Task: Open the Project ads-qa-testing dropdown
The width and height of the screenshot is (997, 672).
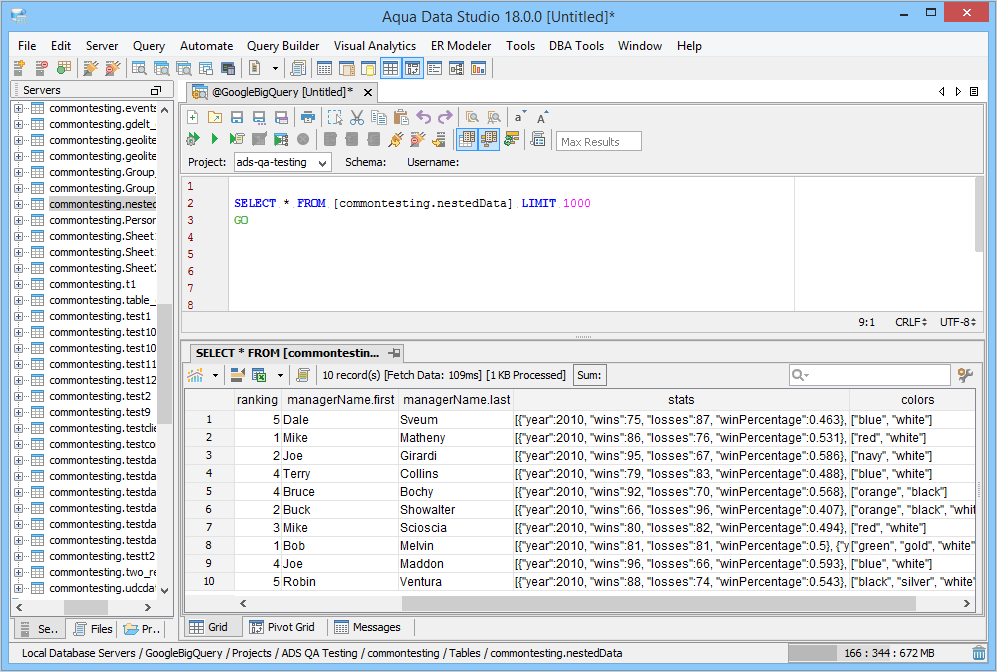Action: coord(322,162)
